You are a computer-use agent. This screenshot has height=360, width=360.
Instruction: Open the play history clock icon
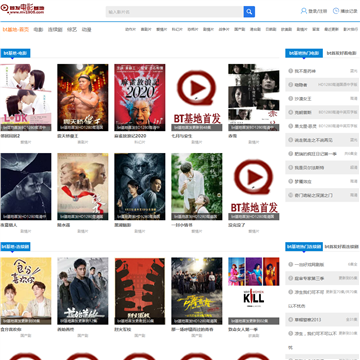[336, 11]
